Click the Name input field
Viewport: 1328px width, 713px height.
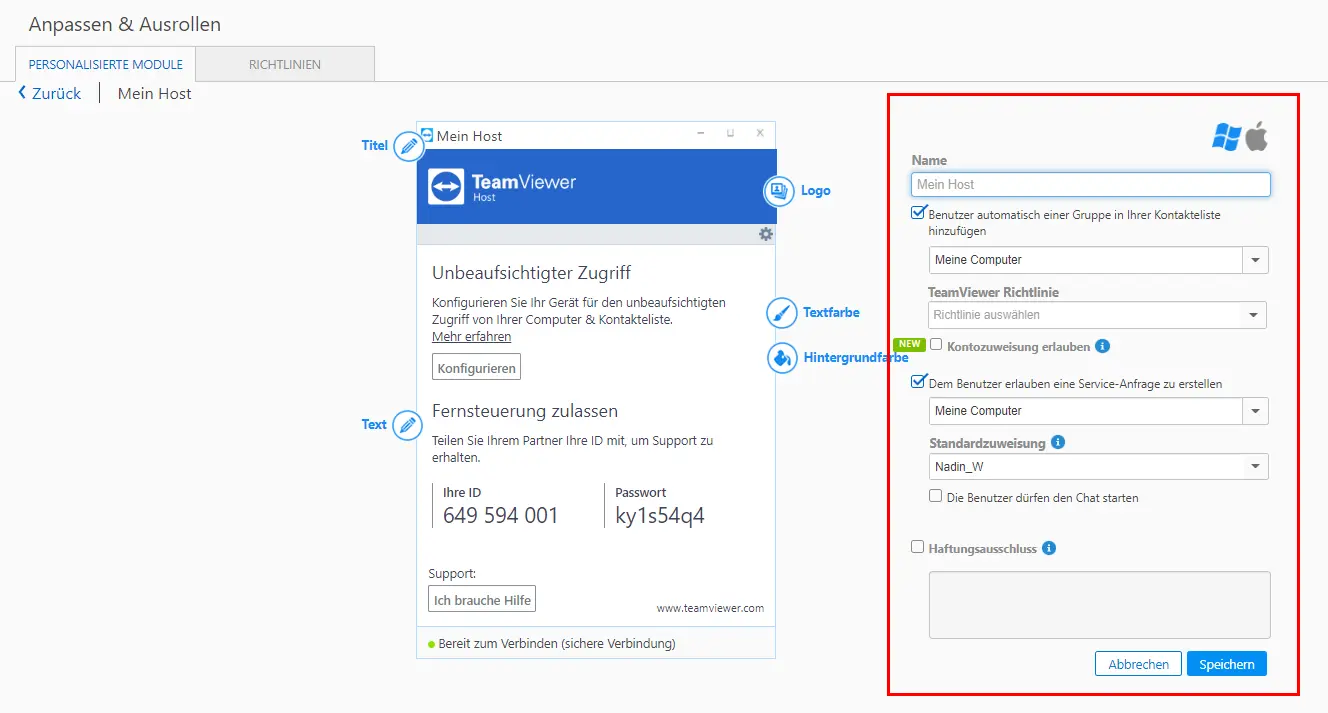point(1091,184)
